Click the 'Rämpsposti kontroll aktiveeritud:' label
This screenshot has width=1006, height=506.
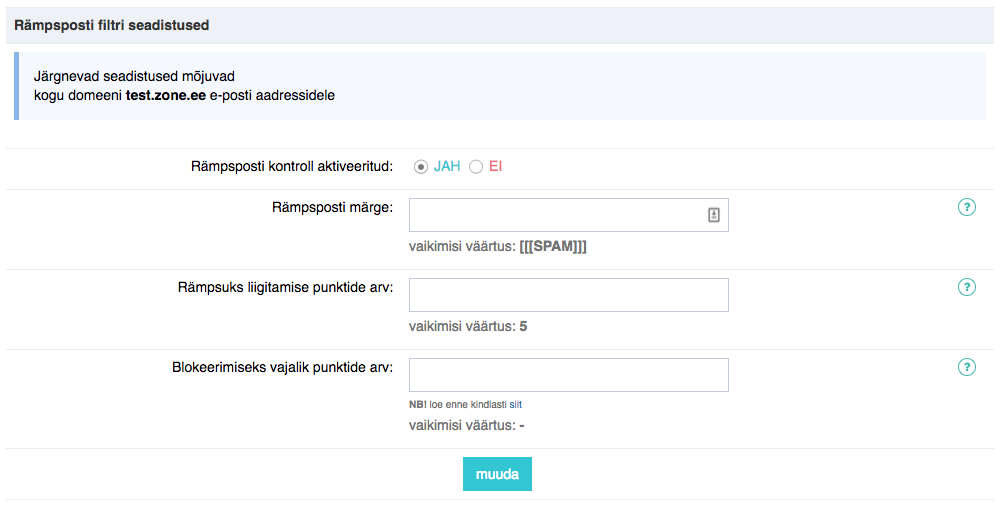click(x=292, y=167)
